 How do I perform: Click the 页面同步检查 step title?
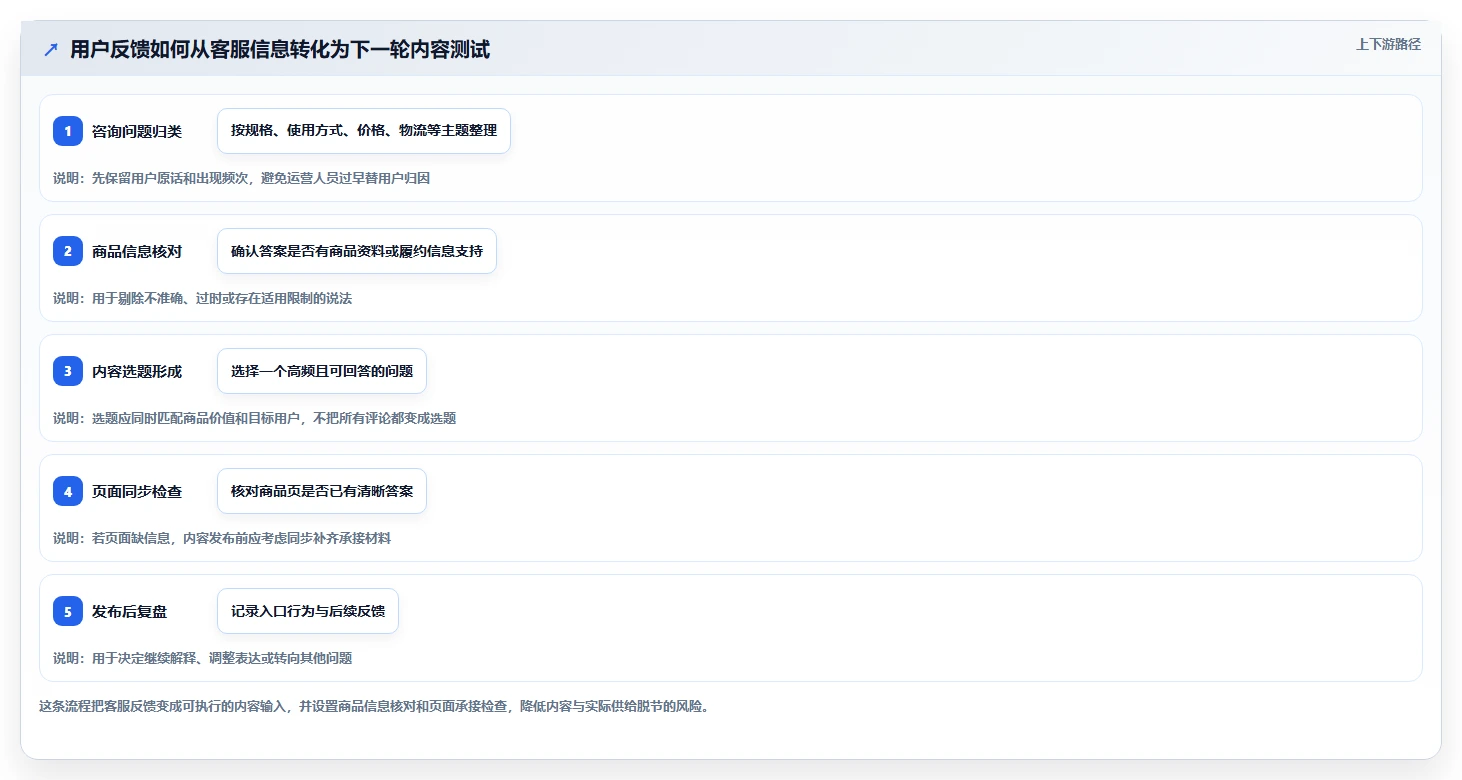coord(137,491)
